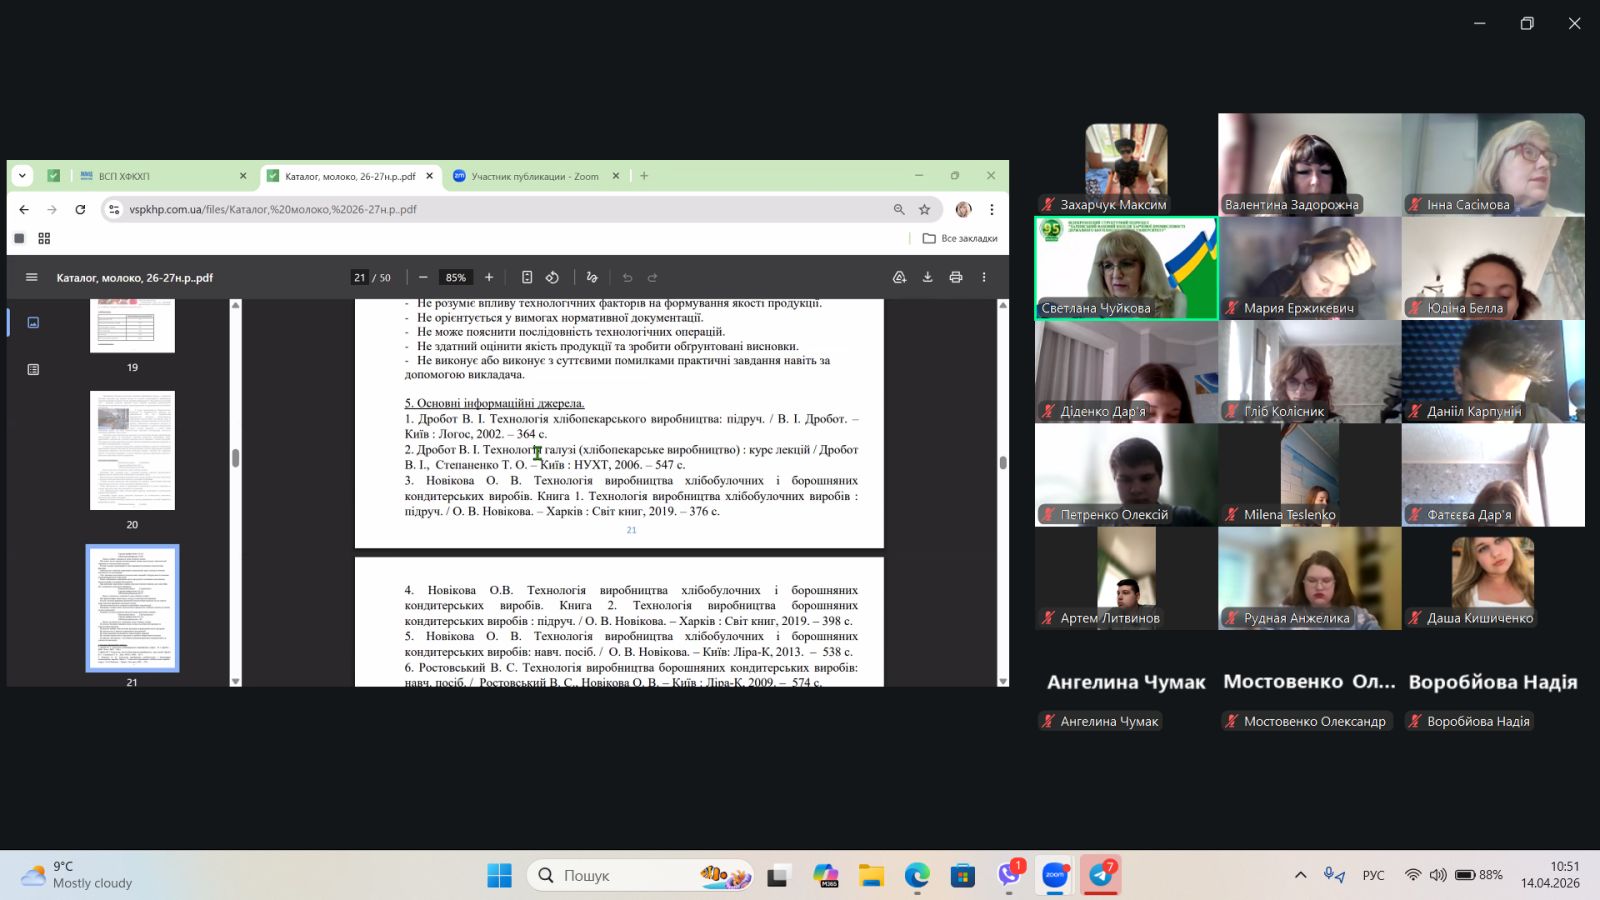Toggle the PDF sidebar with hamburger menu
Viewport: 1600px width, 900px height.
click(32, 278)
